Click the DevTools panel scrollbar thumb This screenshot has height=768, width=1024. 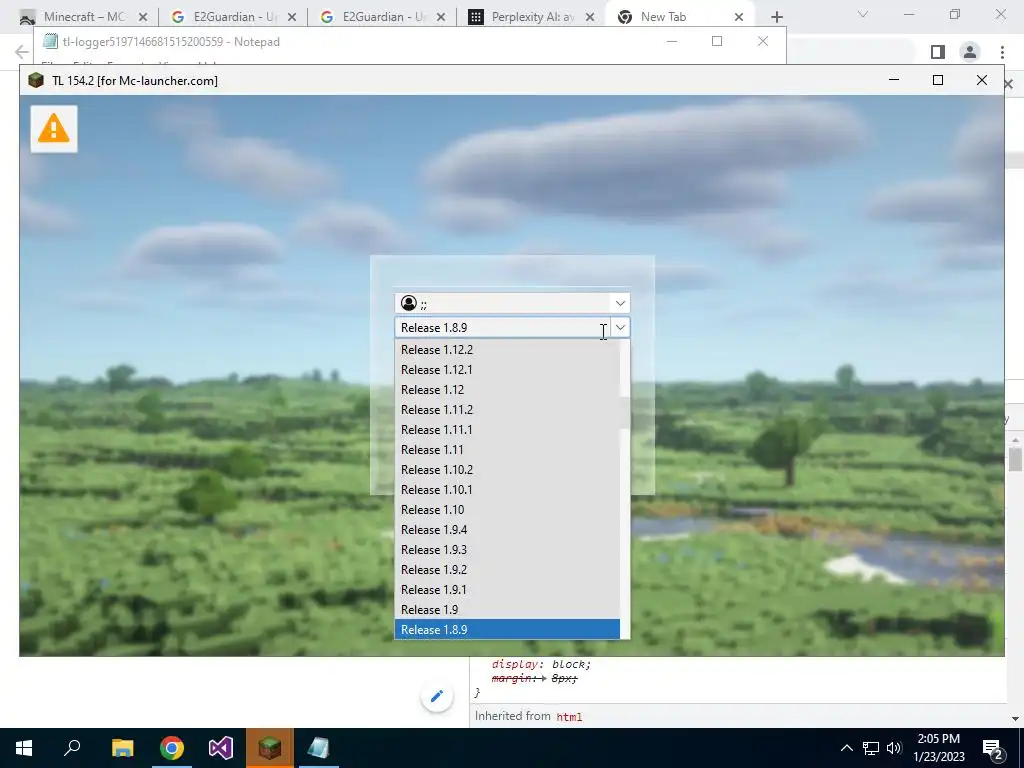tap(1015, 458)
